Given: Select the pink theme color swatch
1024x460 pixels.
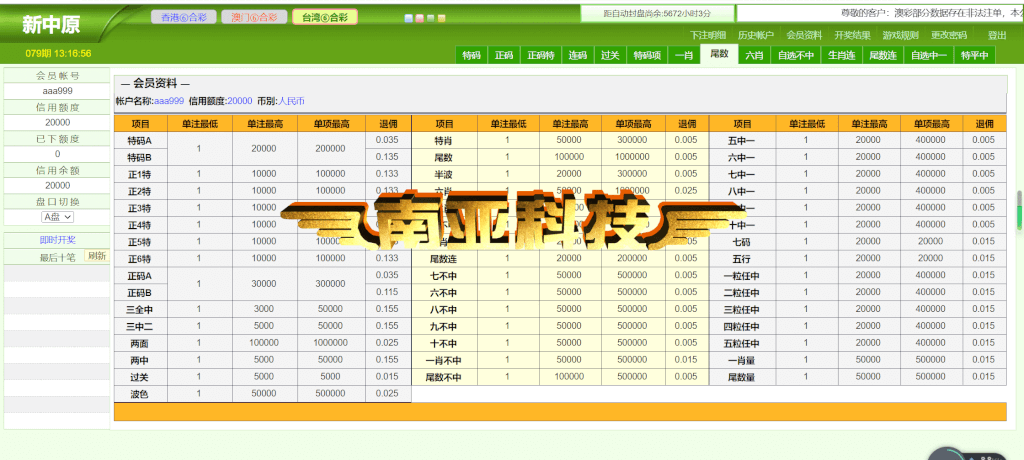Looking at the screenshot, I should [x=420, y=18].
